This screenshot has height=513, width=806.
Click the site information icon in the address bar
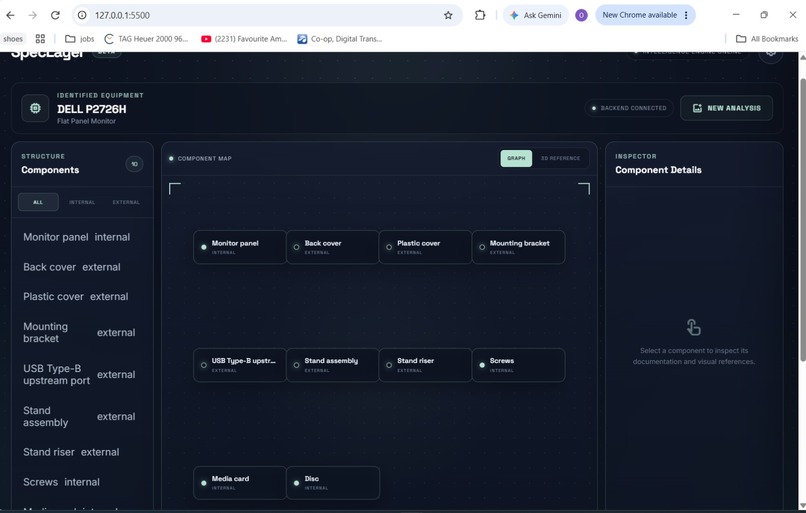[82, 15]
